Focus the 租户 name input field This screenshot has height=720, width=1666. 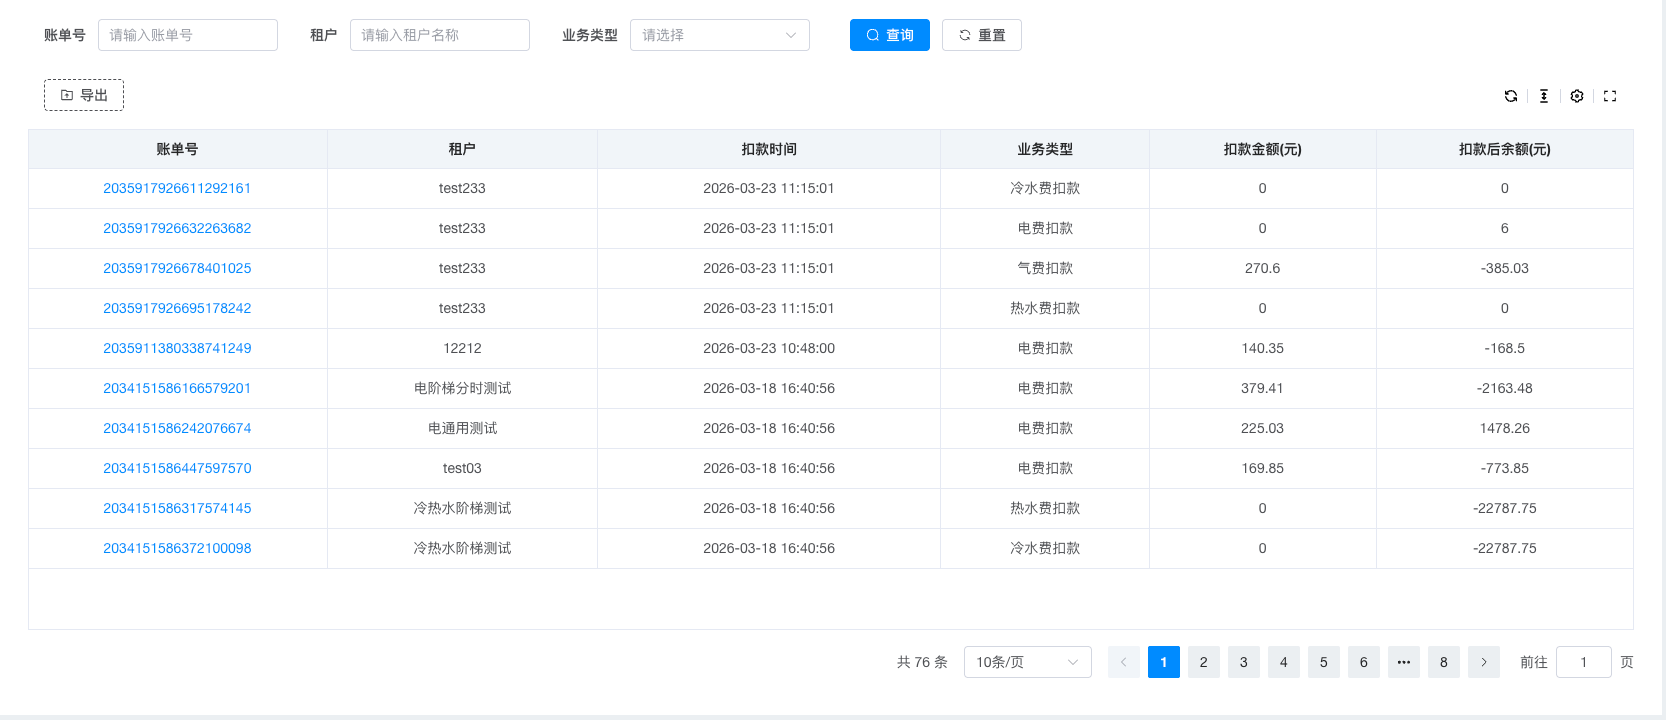click(440, 35)
